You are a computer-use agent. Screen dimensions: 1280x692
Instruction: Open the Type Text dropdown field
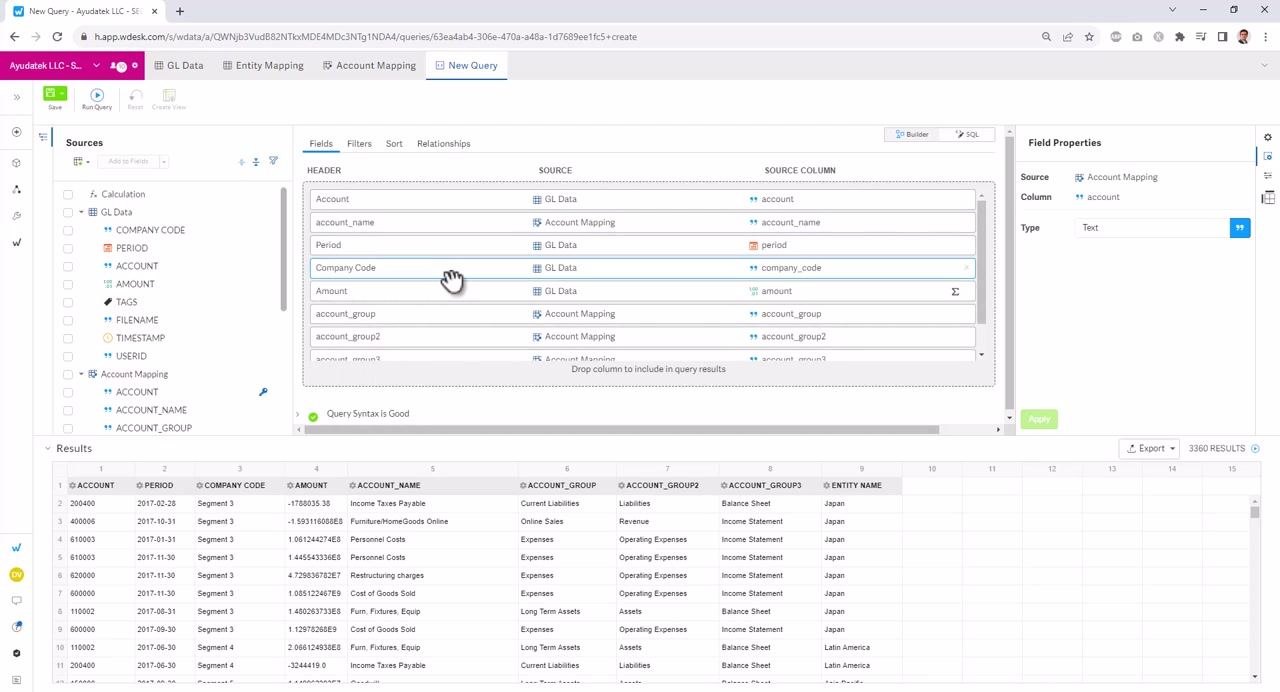pos(1153,228)
